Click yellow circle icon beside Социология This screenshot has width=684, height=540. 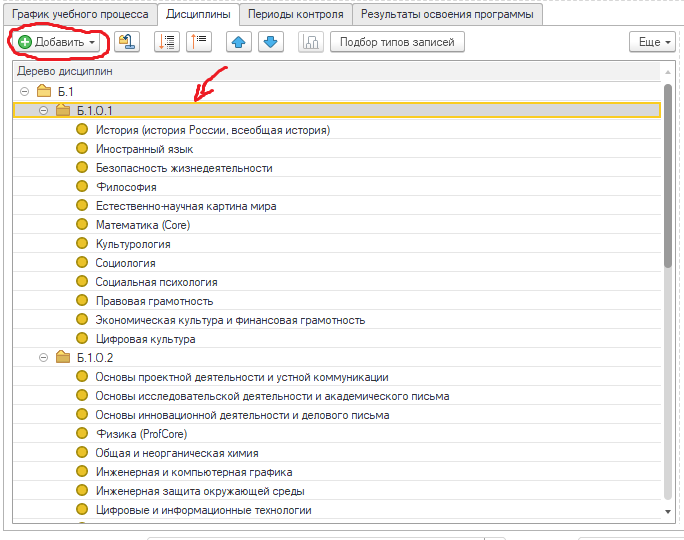coord(82,262)
